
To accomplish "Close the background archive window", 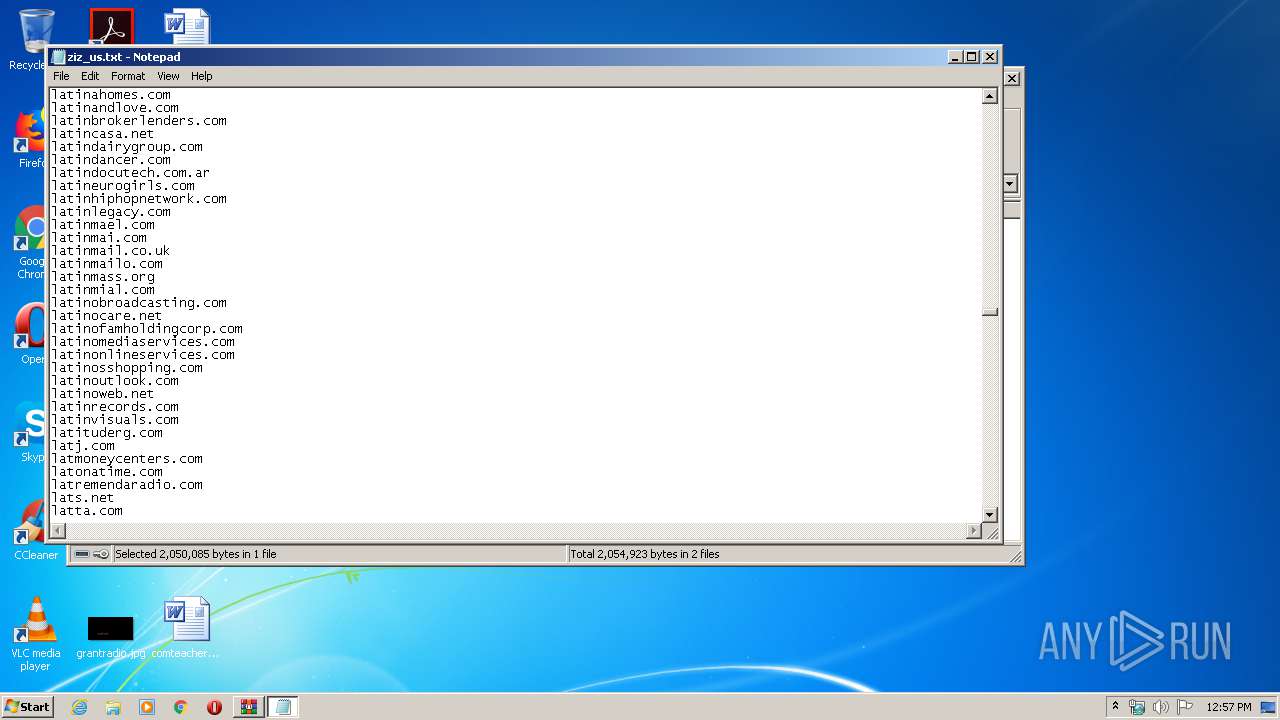I will point(1012,78).
